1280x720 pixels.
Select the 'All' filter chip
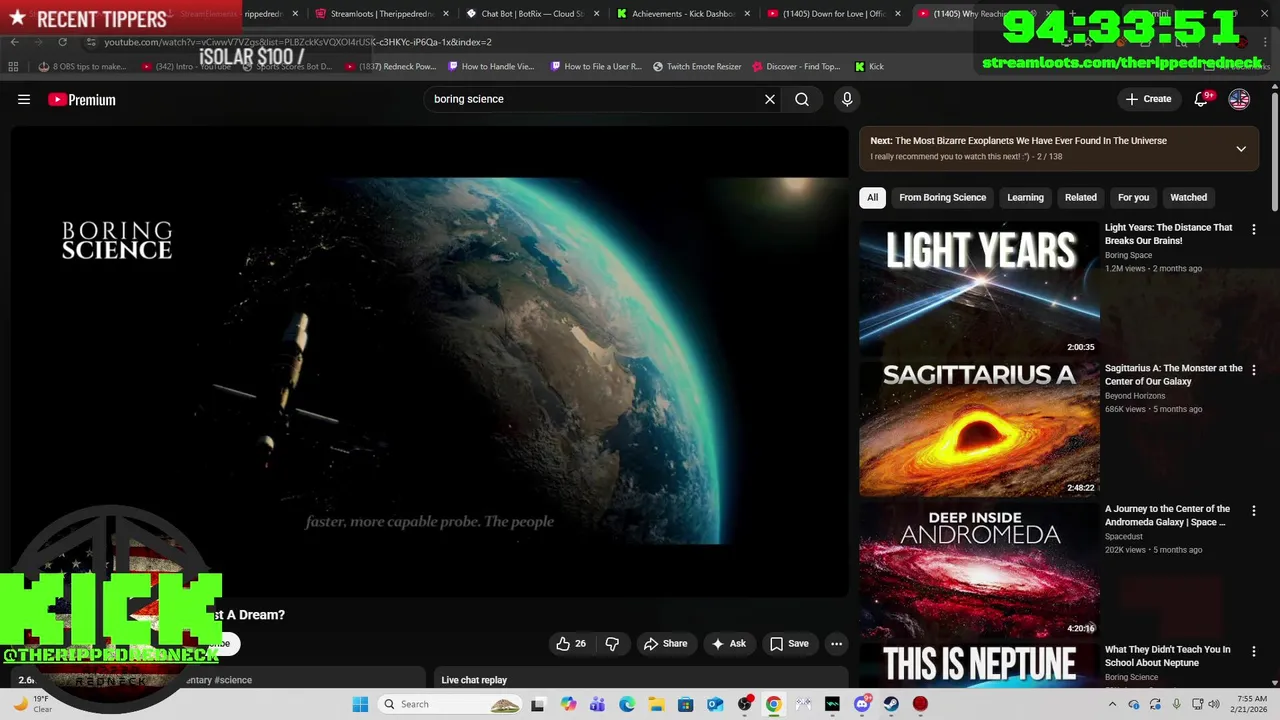pyautogui.click(x=872, y=197)
